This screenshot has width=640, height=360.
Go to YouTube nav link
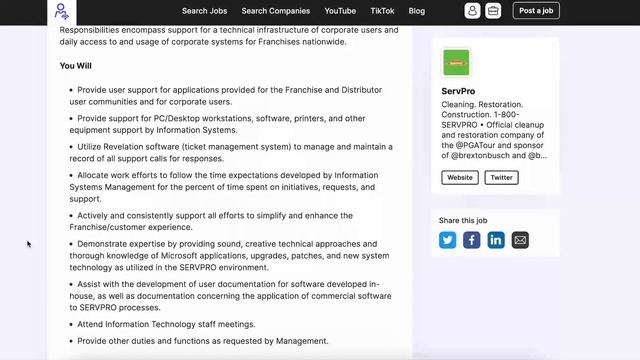340,11
